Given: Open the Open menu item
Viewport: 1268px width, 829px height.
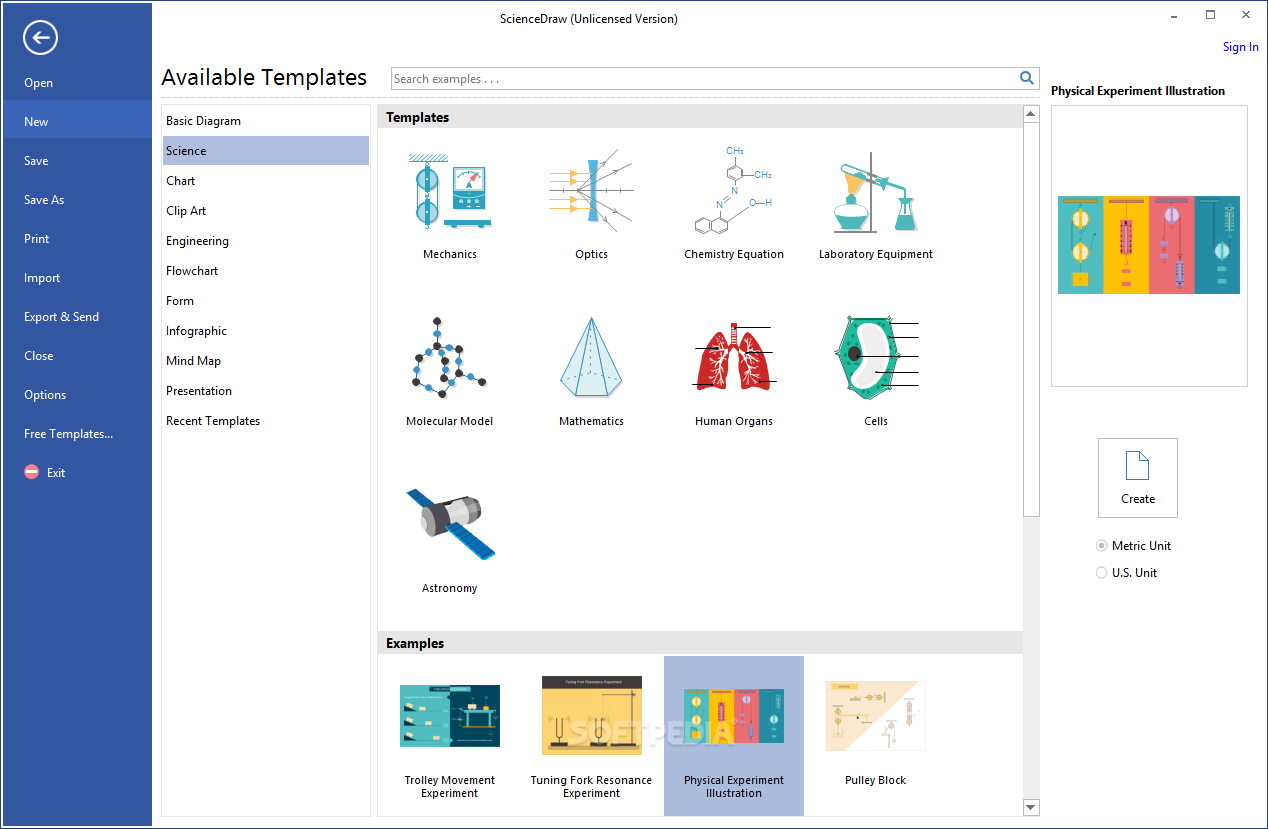Looking at the screenshot, I should coord(76,83).
